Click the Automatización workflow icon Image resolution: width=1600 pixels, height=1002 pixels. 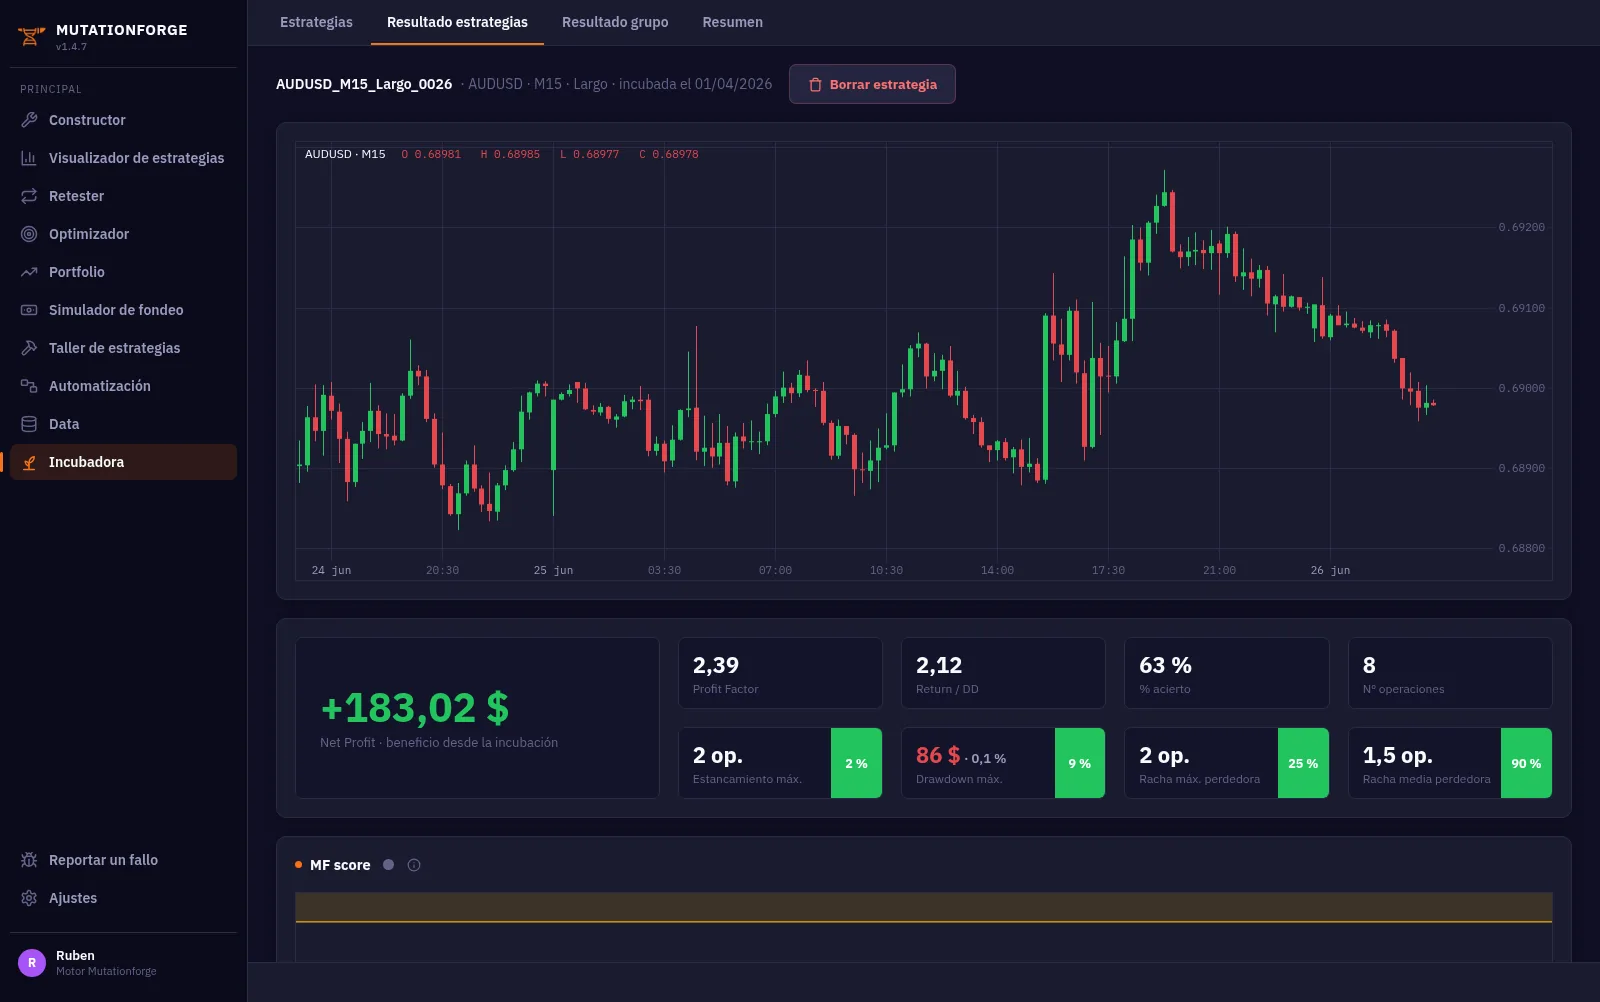(x=29, y=386)
